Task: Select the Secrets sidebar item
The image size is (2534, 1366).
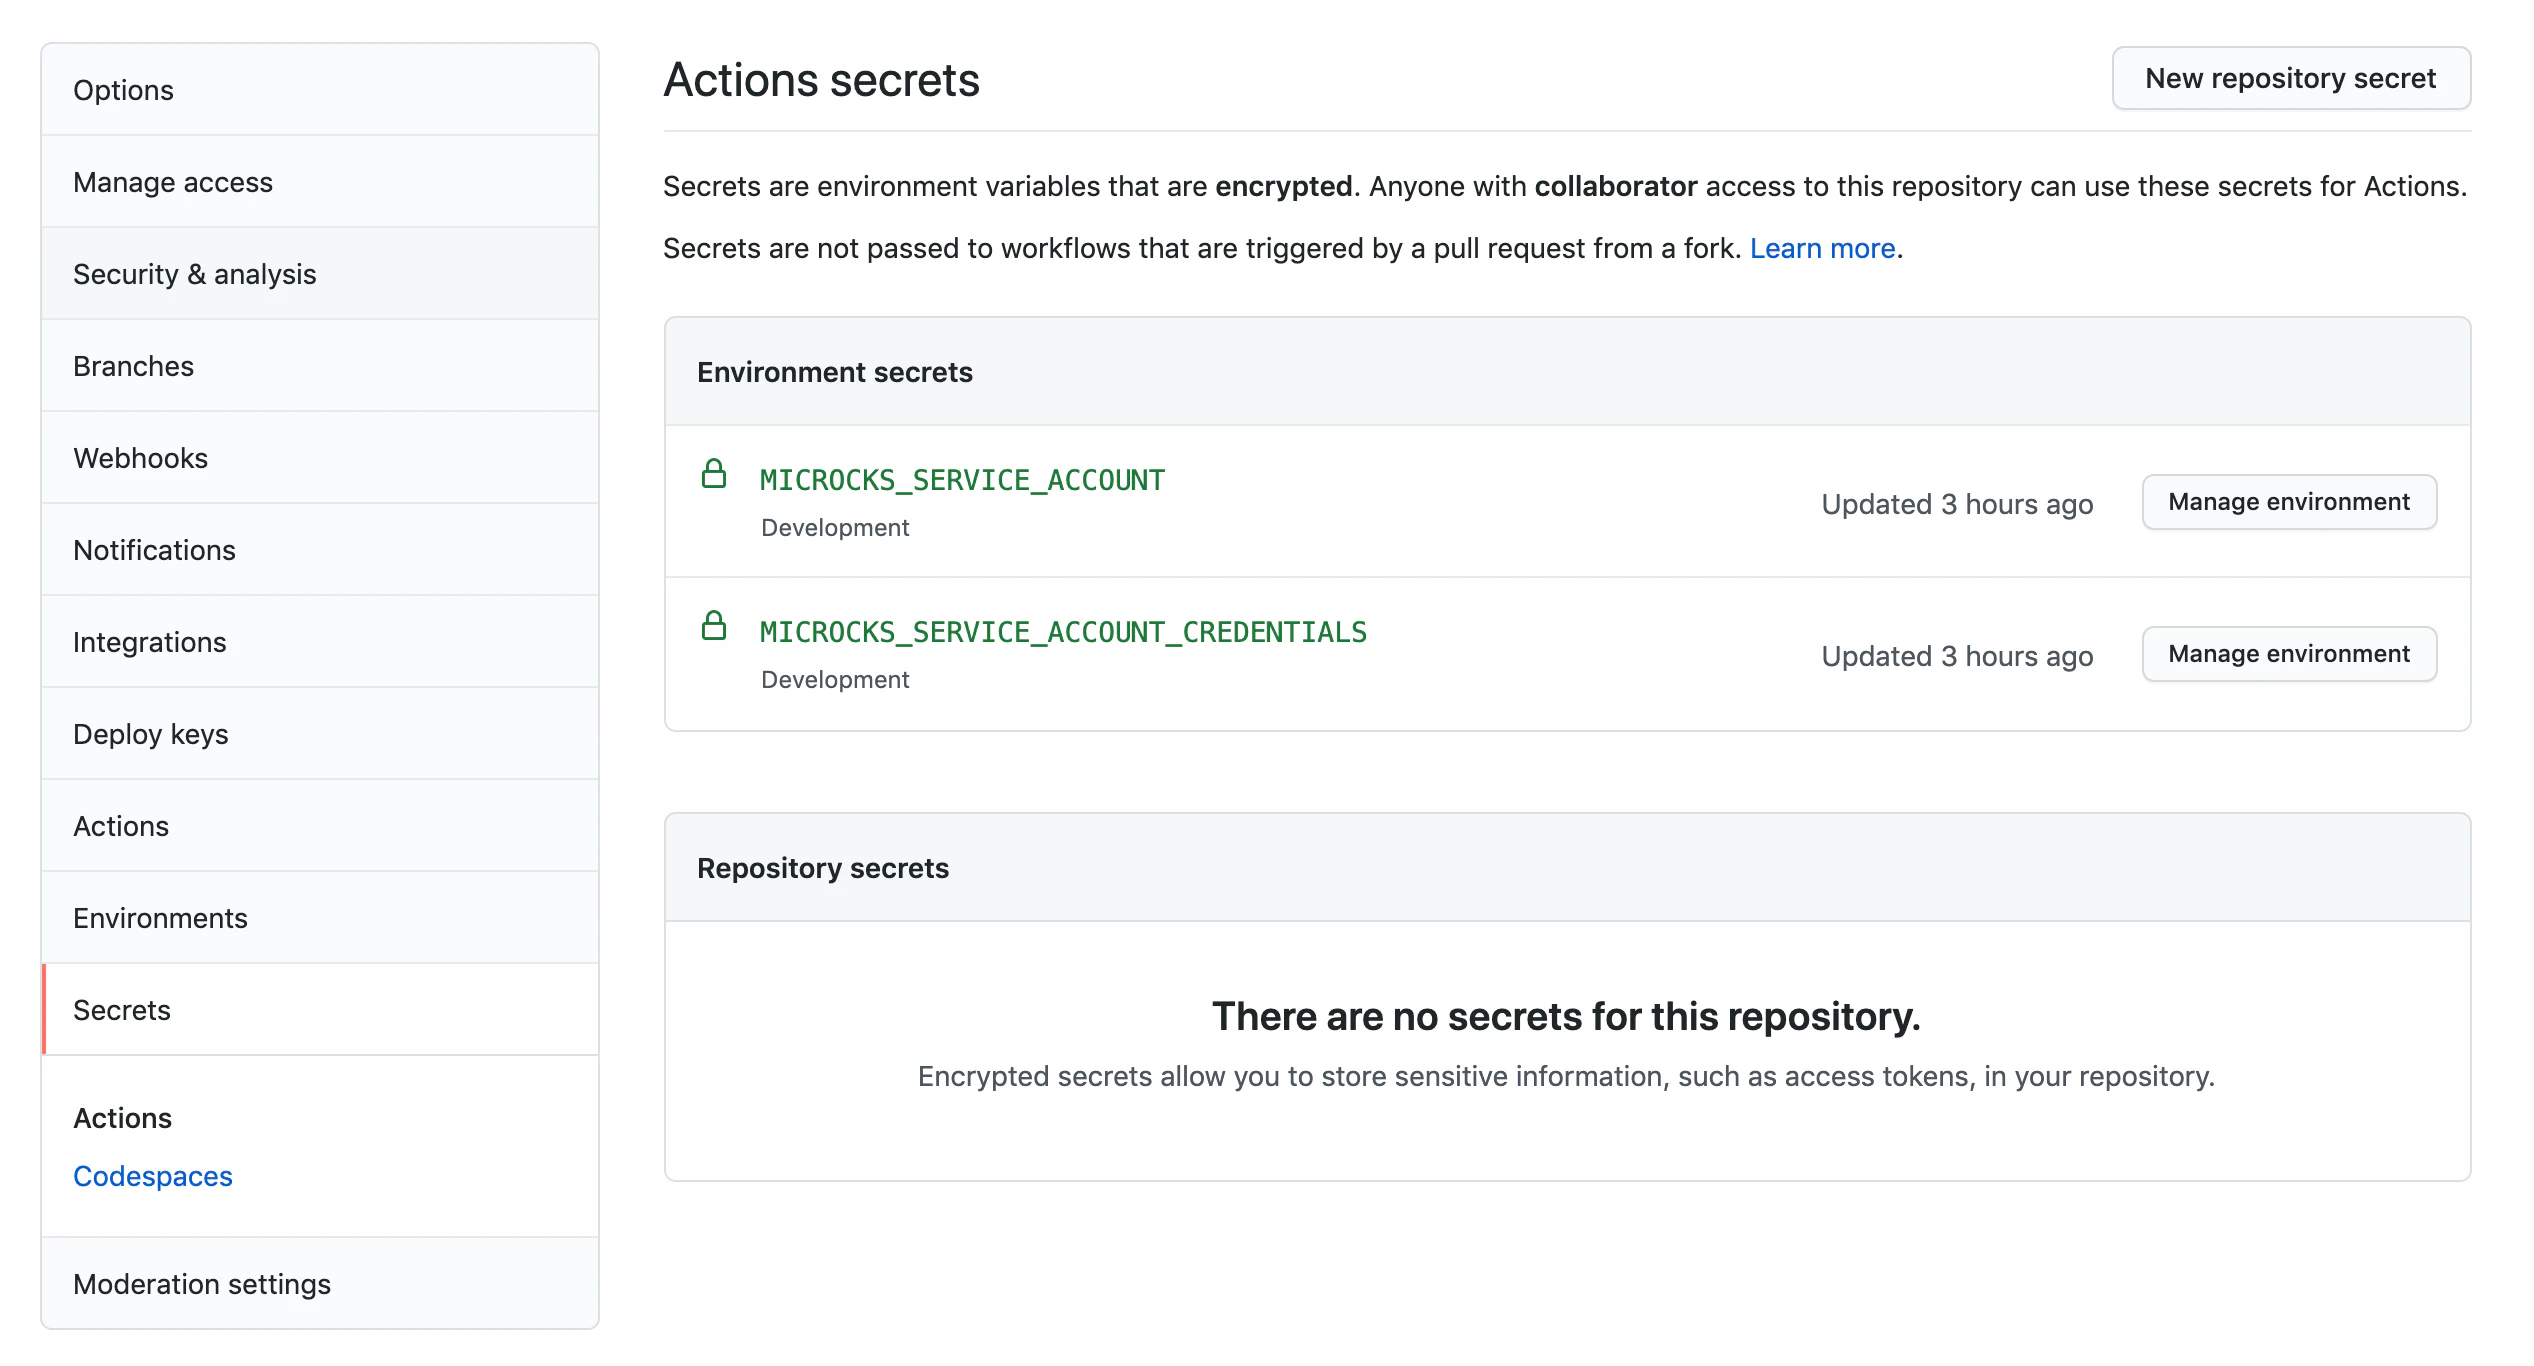Action: click(122, 1010)
